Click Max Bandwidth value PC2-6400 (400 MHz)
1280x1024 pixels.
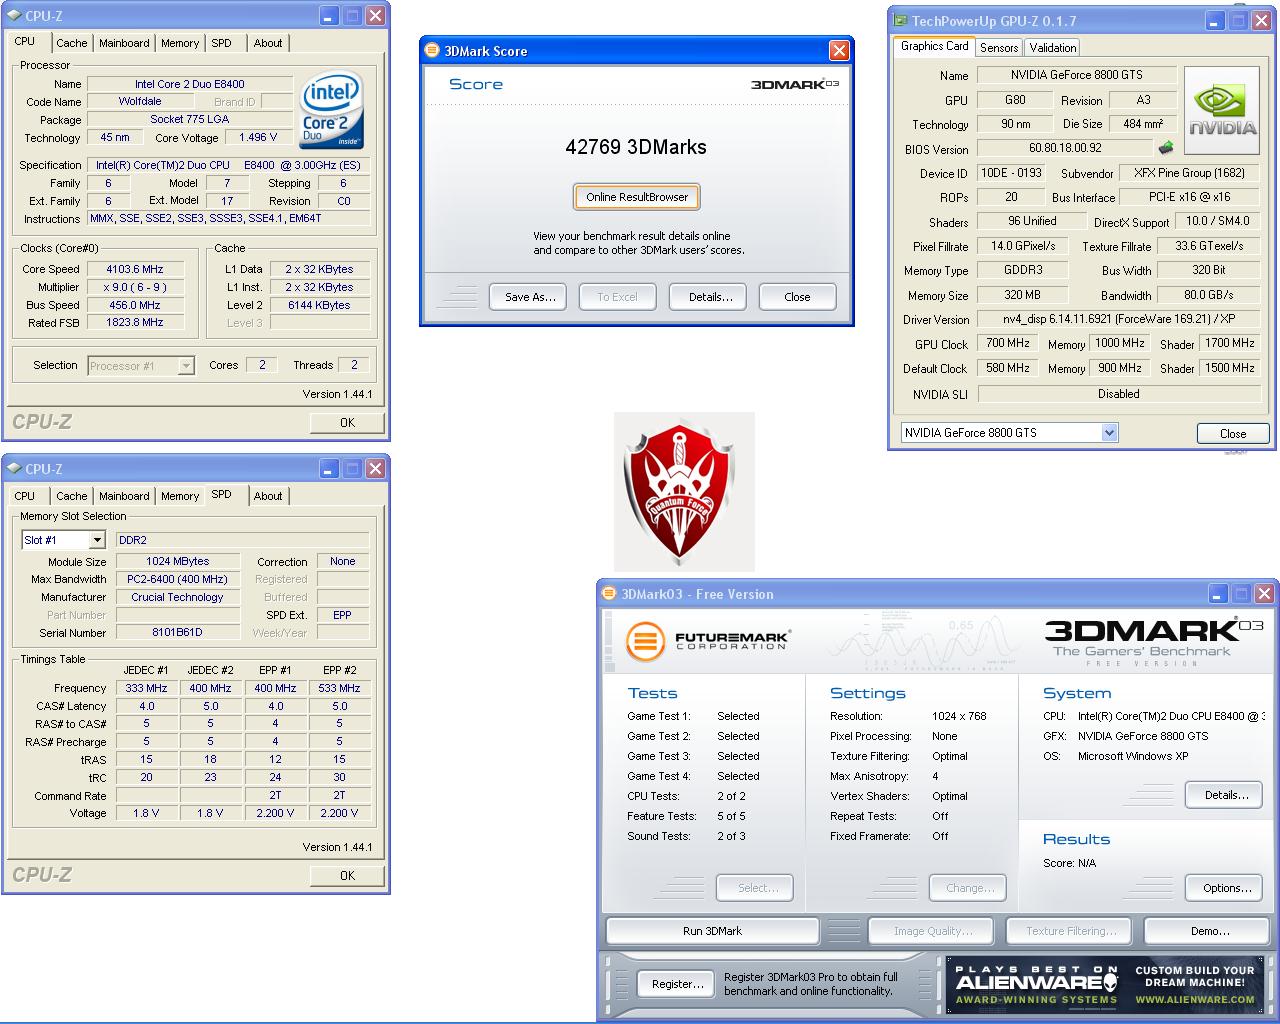tap(177, 579)
